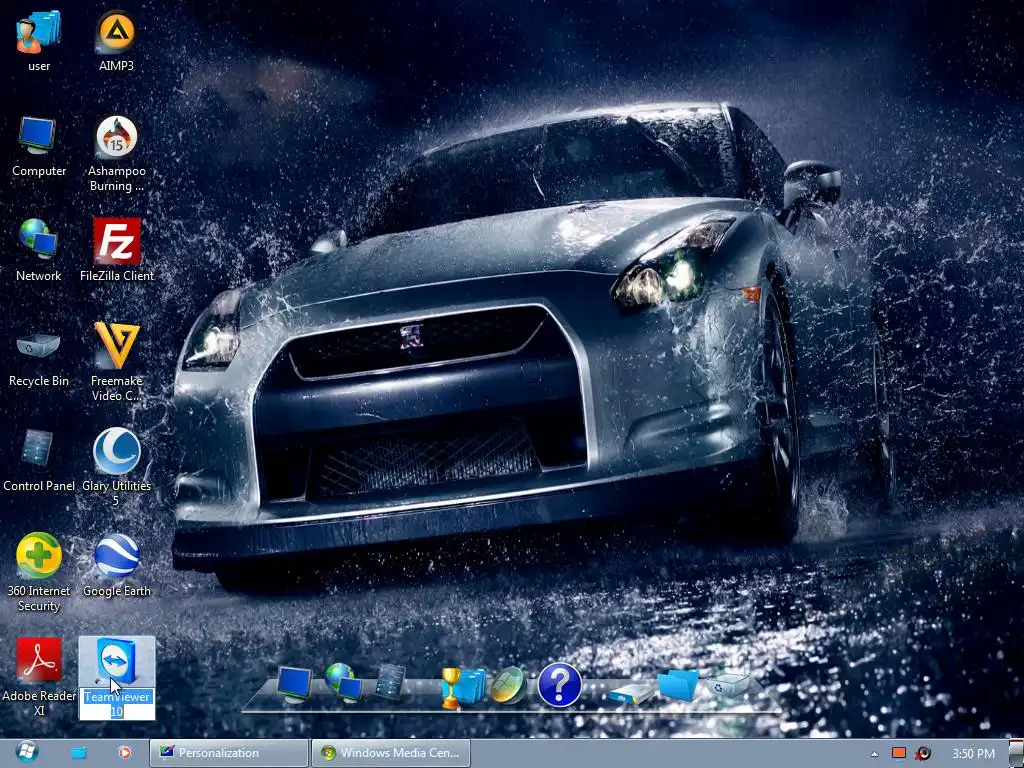Open the Start menu orb

coord(26,752)
